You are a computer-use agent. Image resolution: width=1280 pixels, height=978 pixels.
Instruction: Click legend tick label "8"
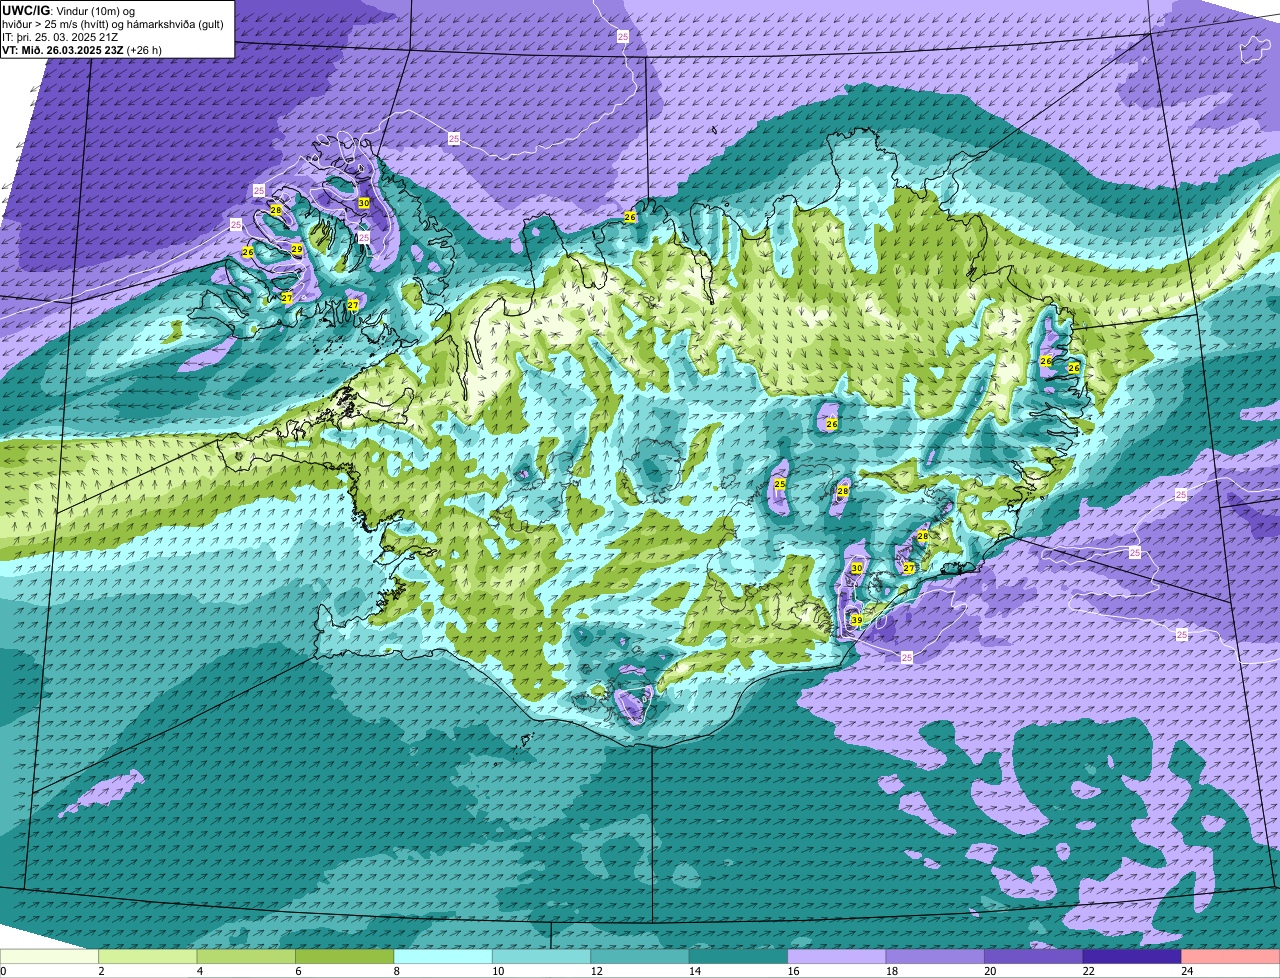[396, 970]
